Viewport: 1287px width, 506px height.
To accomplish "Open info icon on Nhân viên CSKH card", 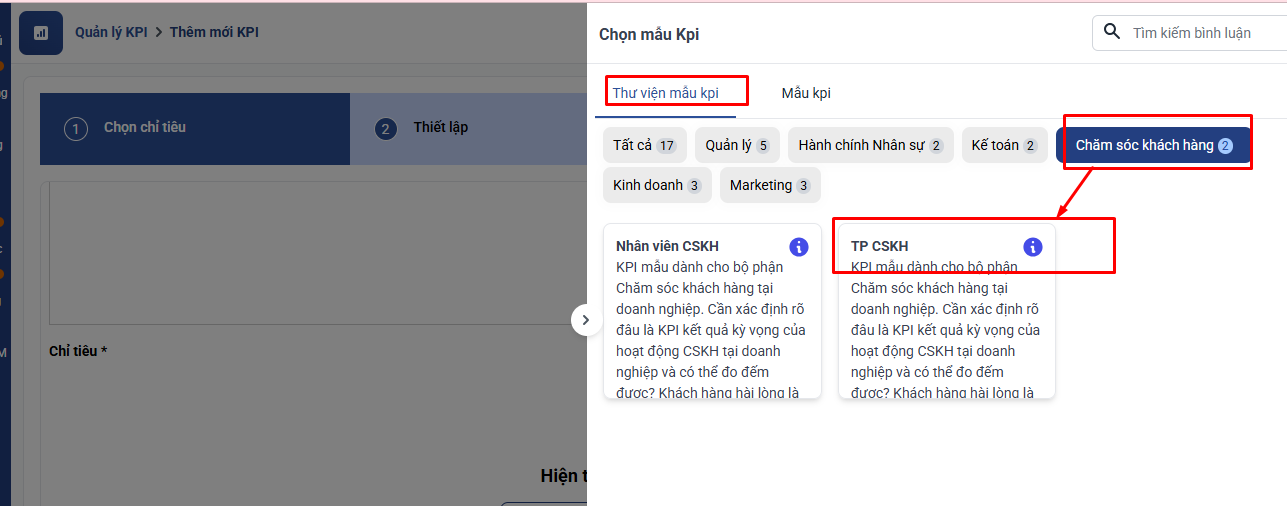I will click(798, 247).
